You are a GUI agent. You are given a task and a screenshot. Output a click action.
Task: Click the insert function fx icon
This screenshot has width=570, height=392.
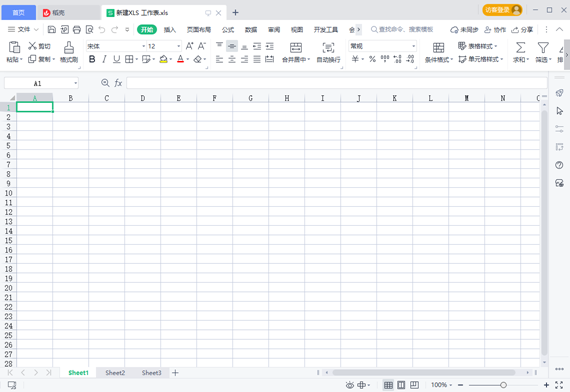click(x=118, y=83)
